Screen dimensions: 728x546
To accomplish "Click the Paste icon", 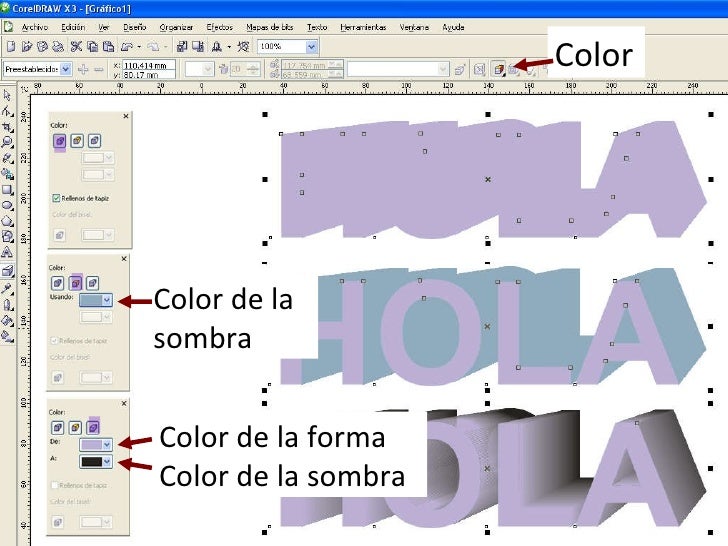I will click(108, 46).
